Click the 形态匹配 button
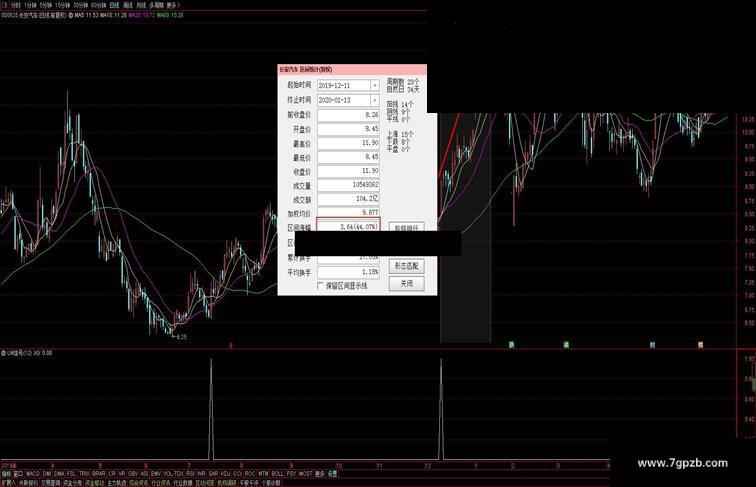 [x=406, y=266]
